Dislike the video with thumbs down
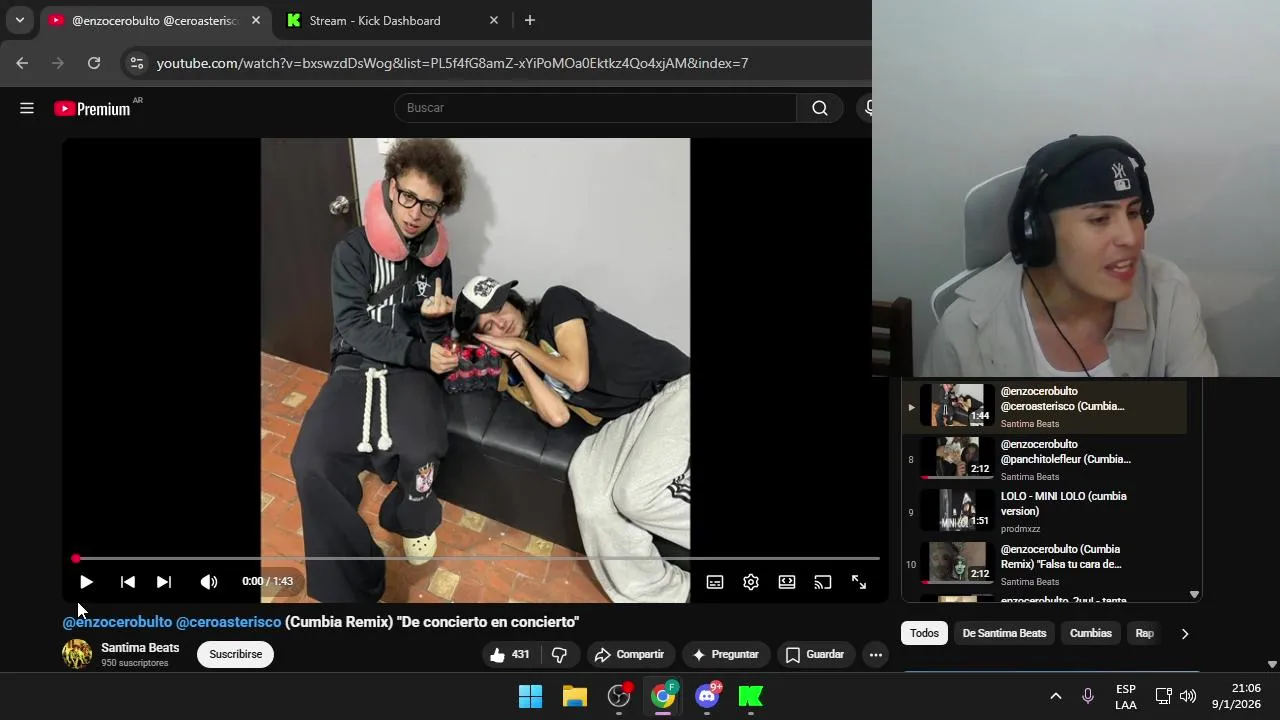This screenshot has height=720, width=1280. [560, 655]
